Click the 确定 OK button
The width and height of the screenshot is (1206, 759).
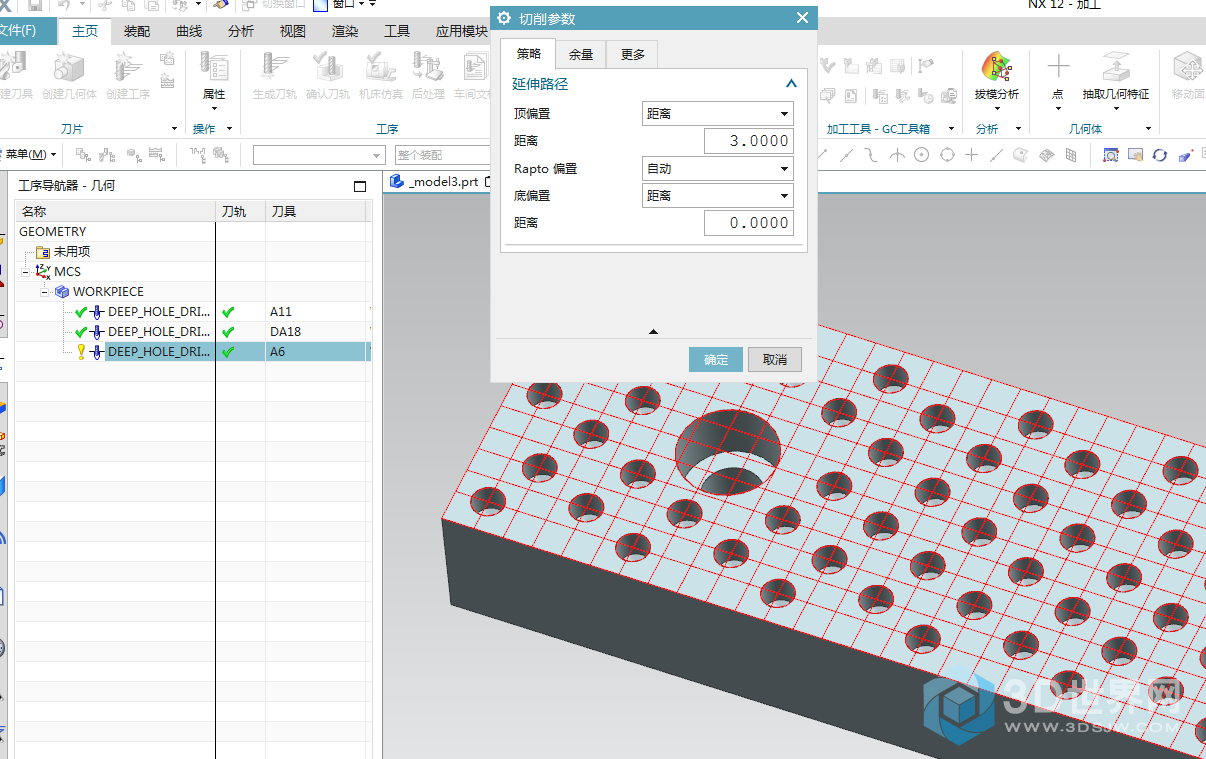[x=716, y=360]
